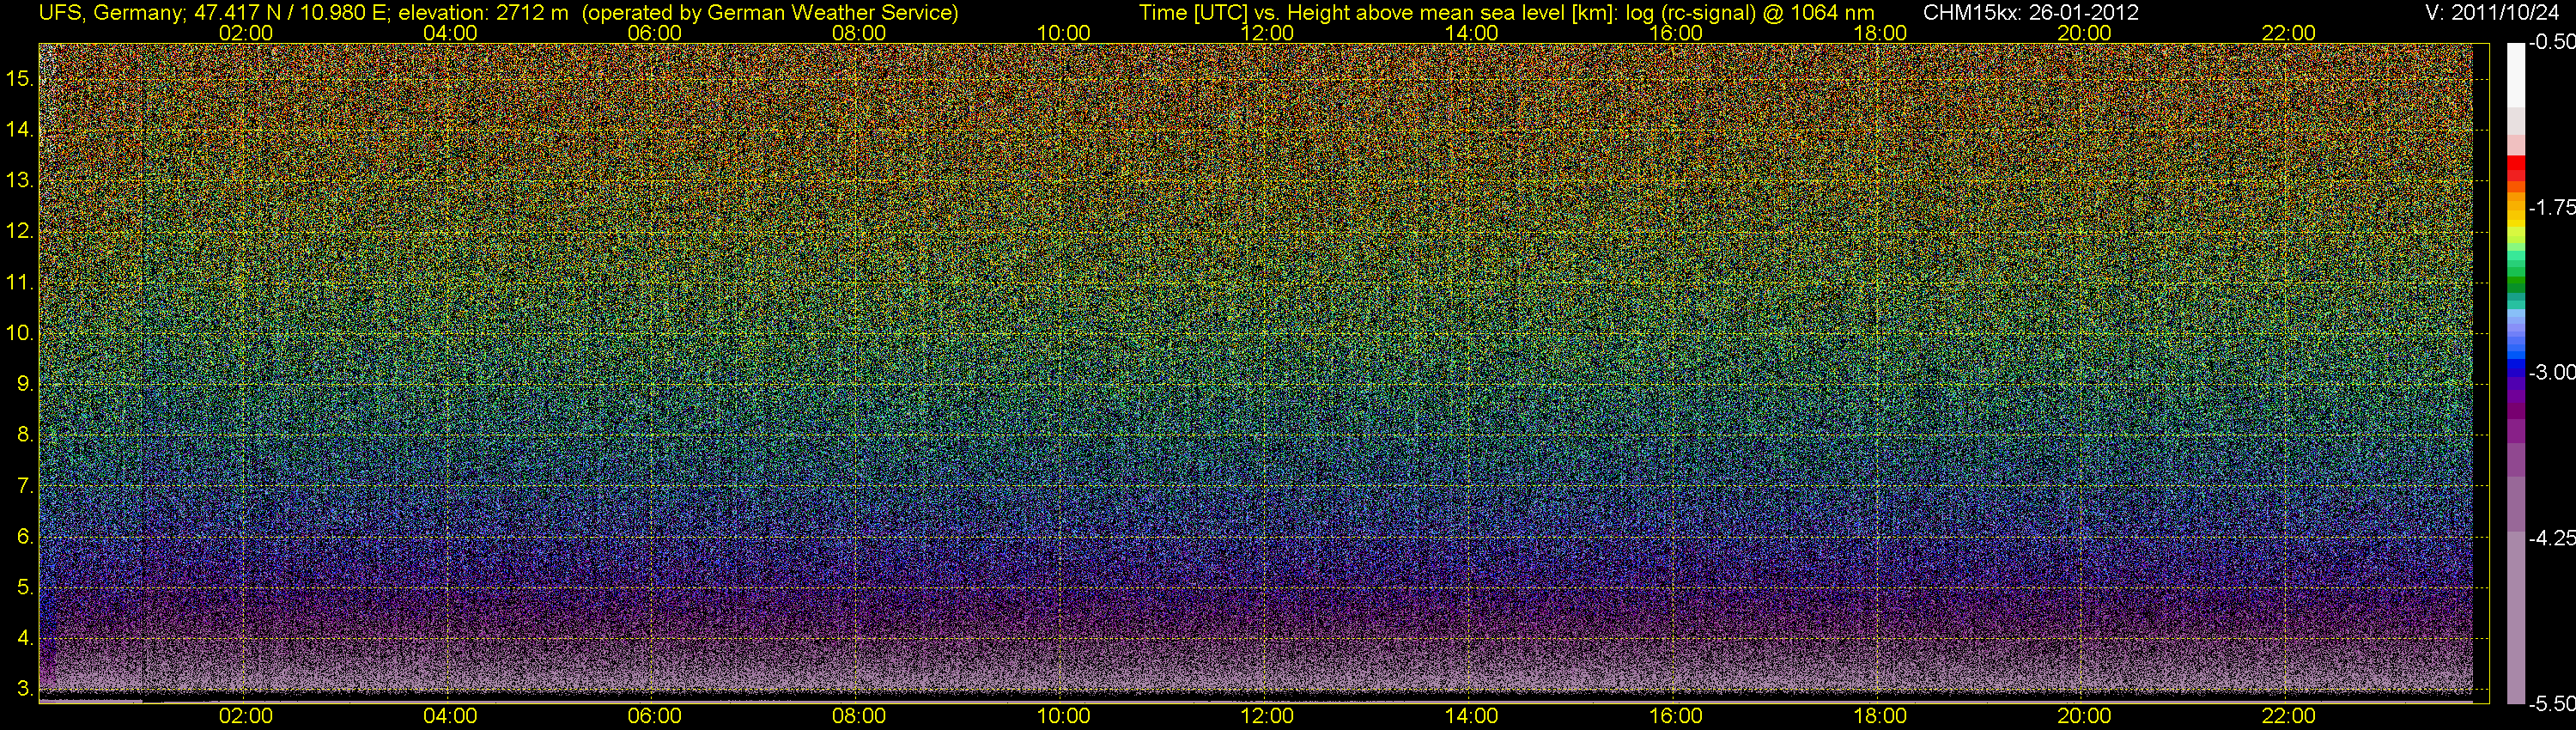Select the 9. km height axis label
Viewport: 2576px width, 730px height.
(x=25, y=384)
